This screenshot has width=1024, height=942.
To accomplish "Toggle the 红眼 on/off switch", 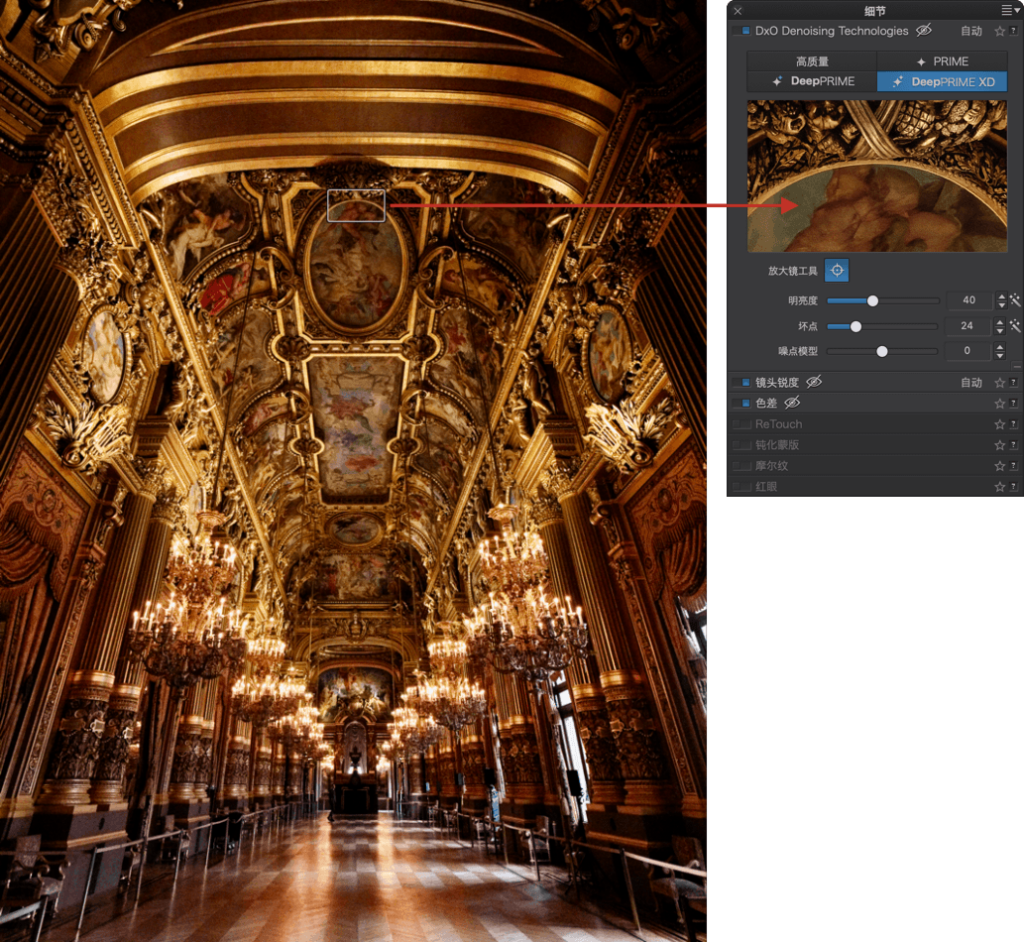I will [x=742, y=487].
